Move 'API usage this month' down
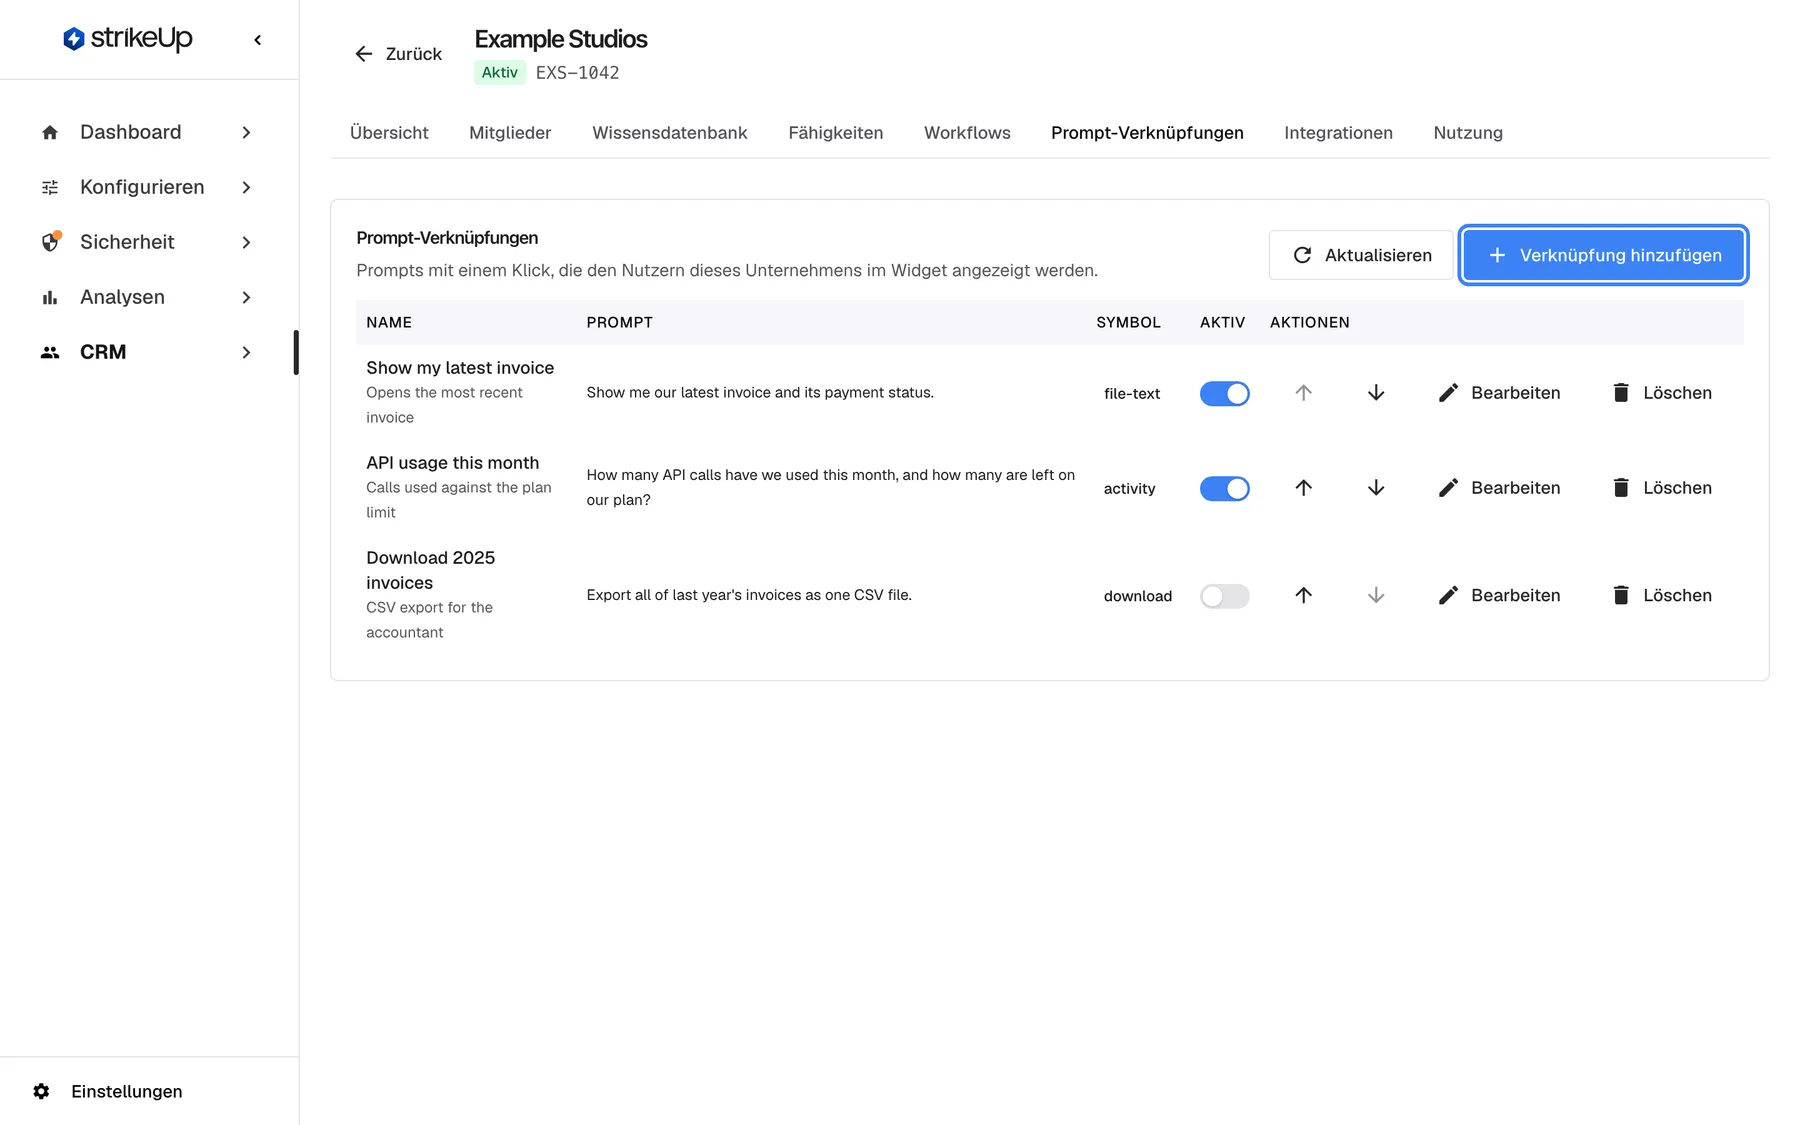 coord(1376,488)
